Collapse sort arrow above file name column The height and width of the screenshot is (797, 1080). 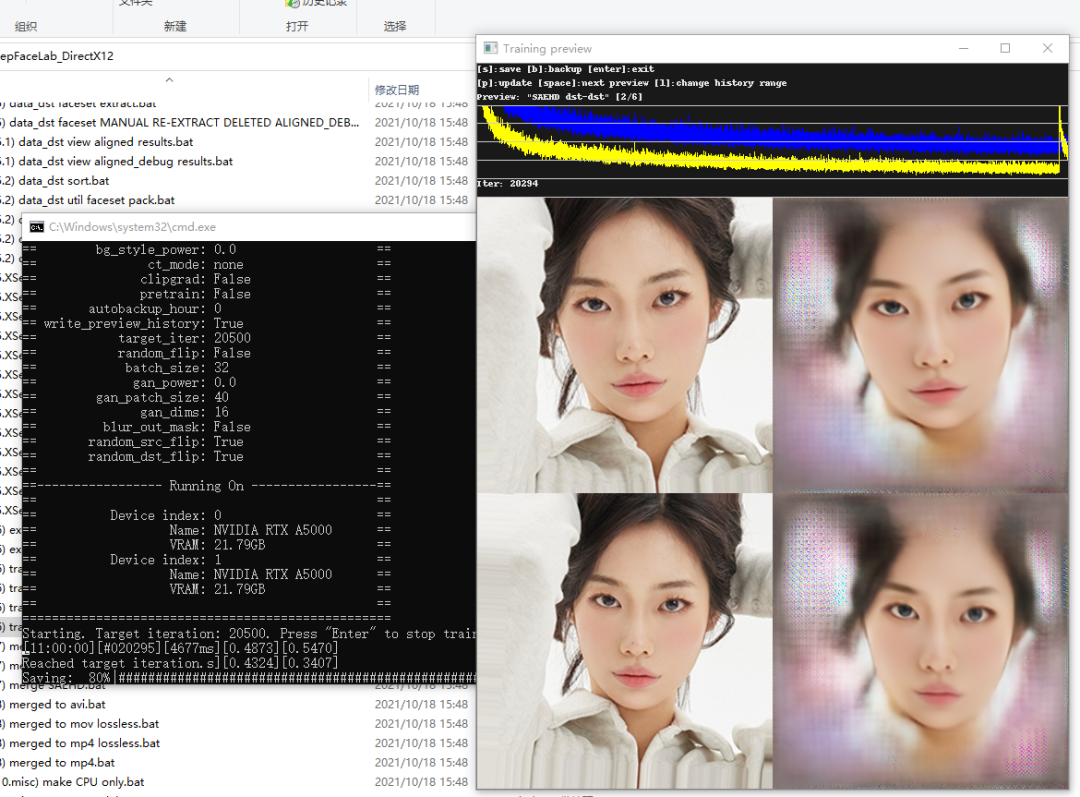pos(169,80)
